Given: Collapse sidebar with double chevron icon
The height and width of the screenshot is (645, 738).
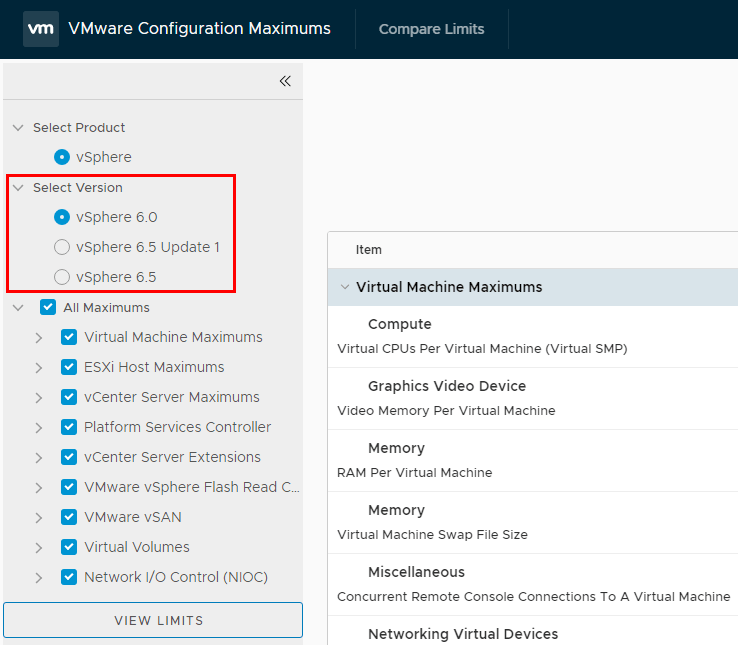Looking at the screenshot, I should pos(285,81).
